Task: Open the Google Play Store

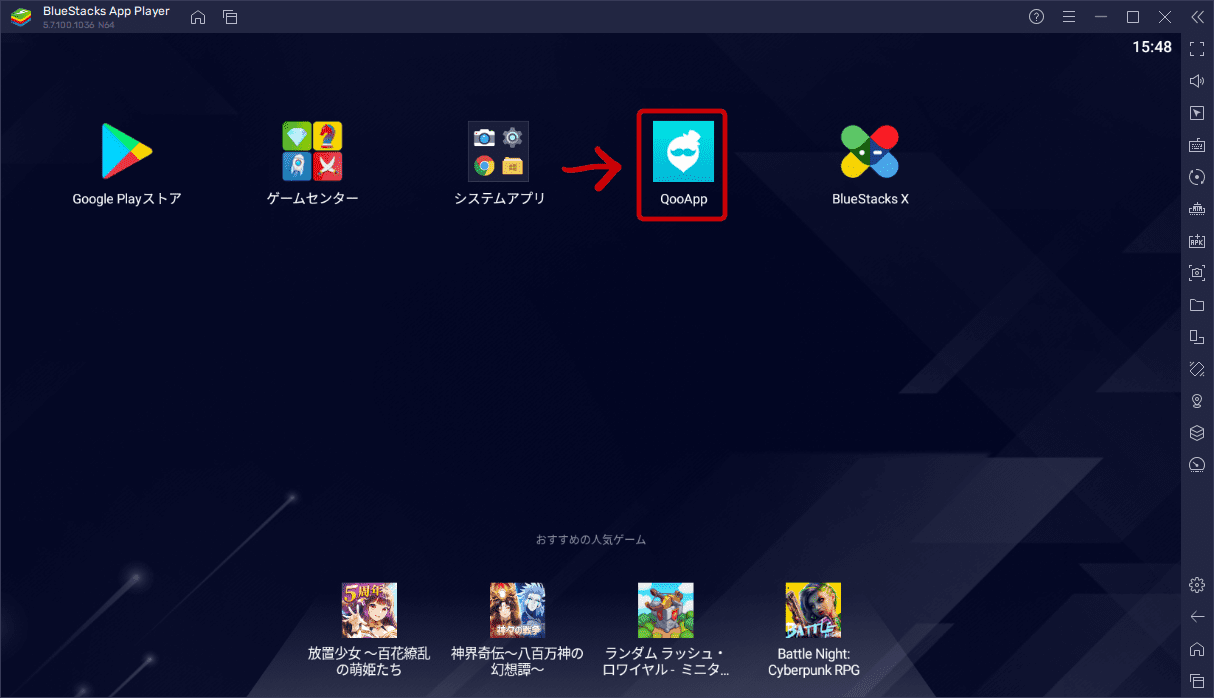Action: coord(127,150)
